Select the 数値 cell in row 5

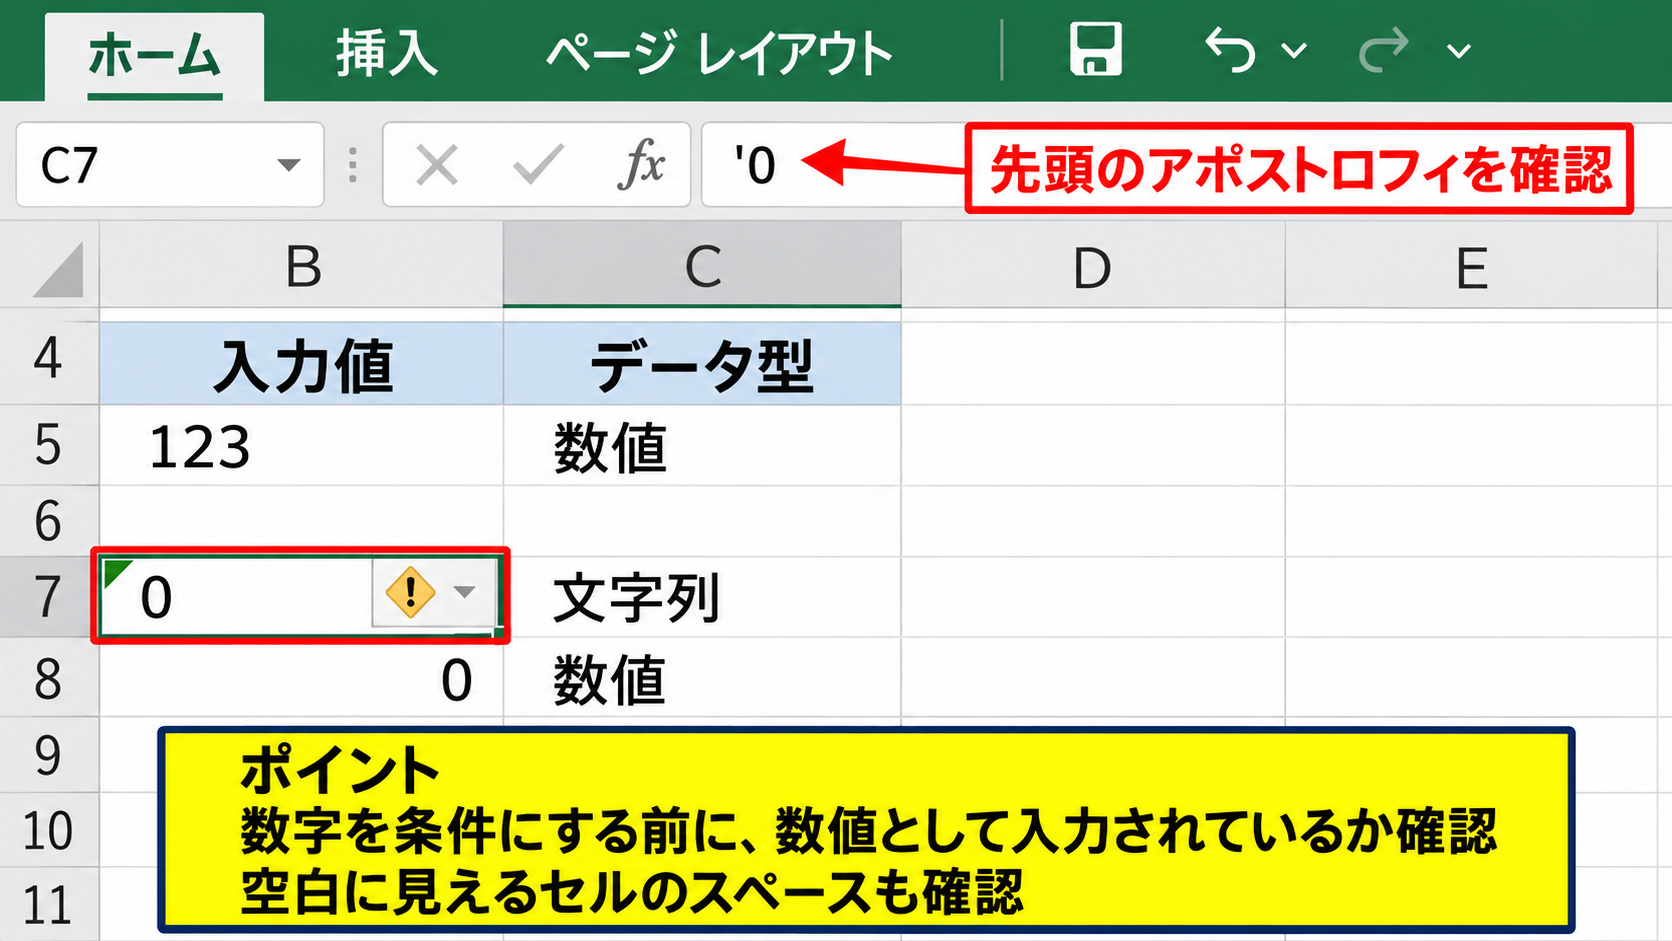tap(702, 446)
